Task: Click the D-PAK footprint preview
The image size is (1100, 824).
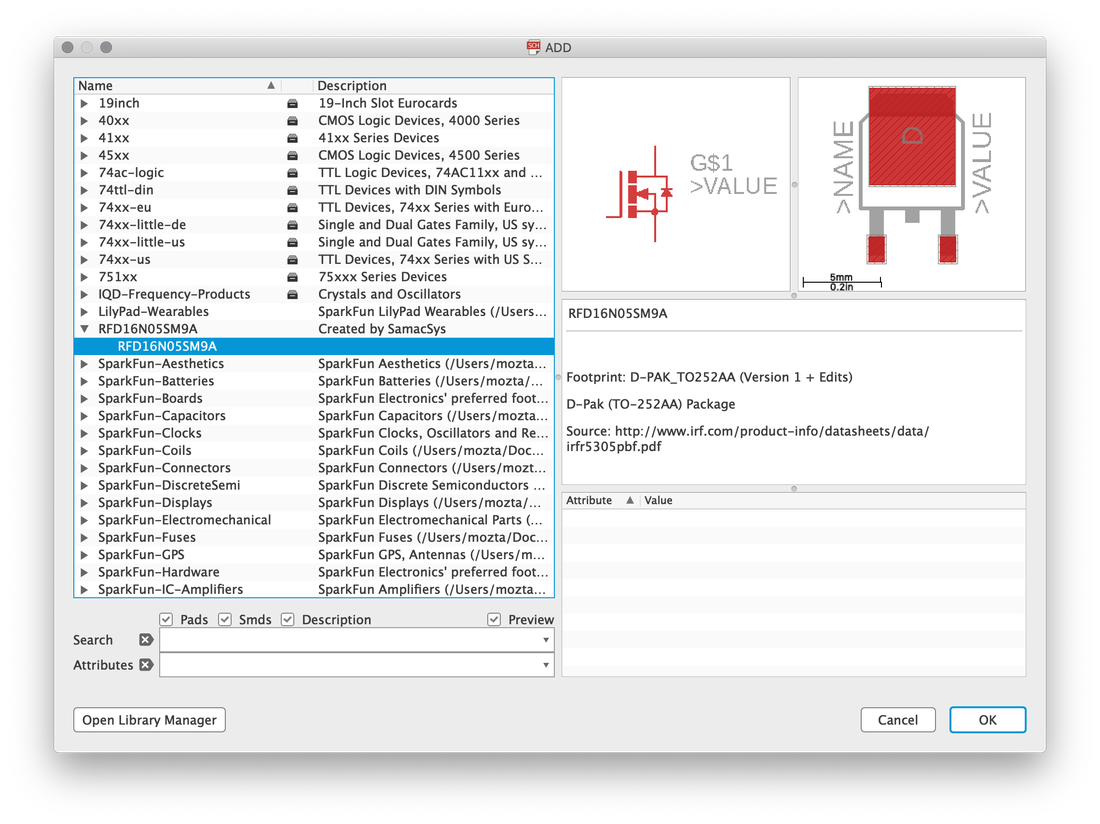Action: click(x=911, y=184)
